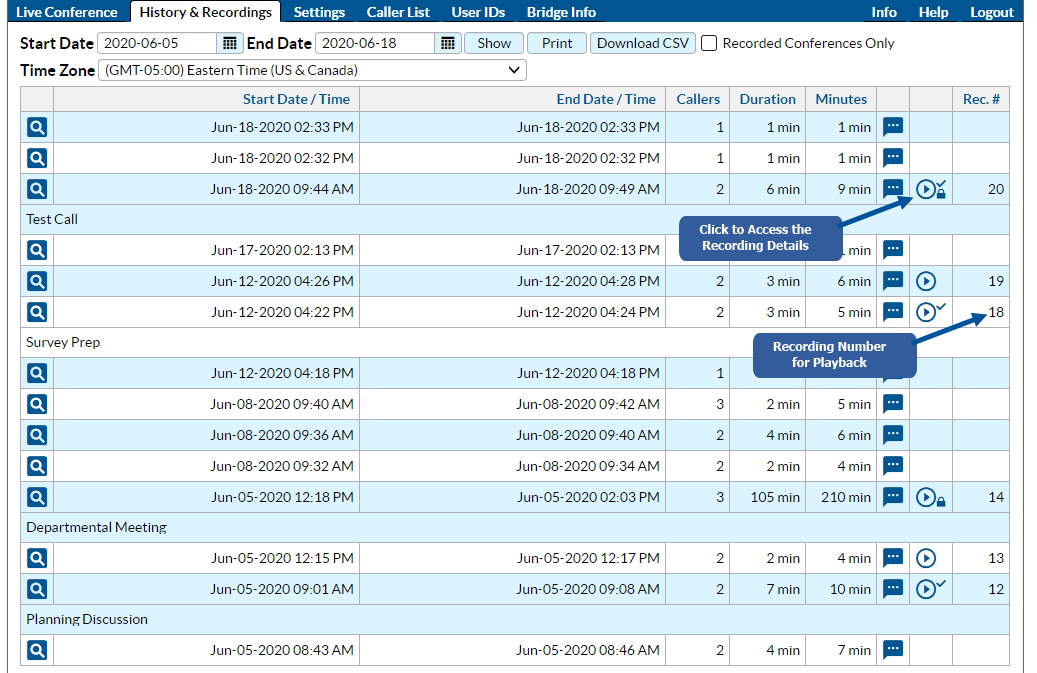Open chat notes for Jun-18-2020 02:32 PM call
Screen dimensions: 1037x673
tap(893, 158)
